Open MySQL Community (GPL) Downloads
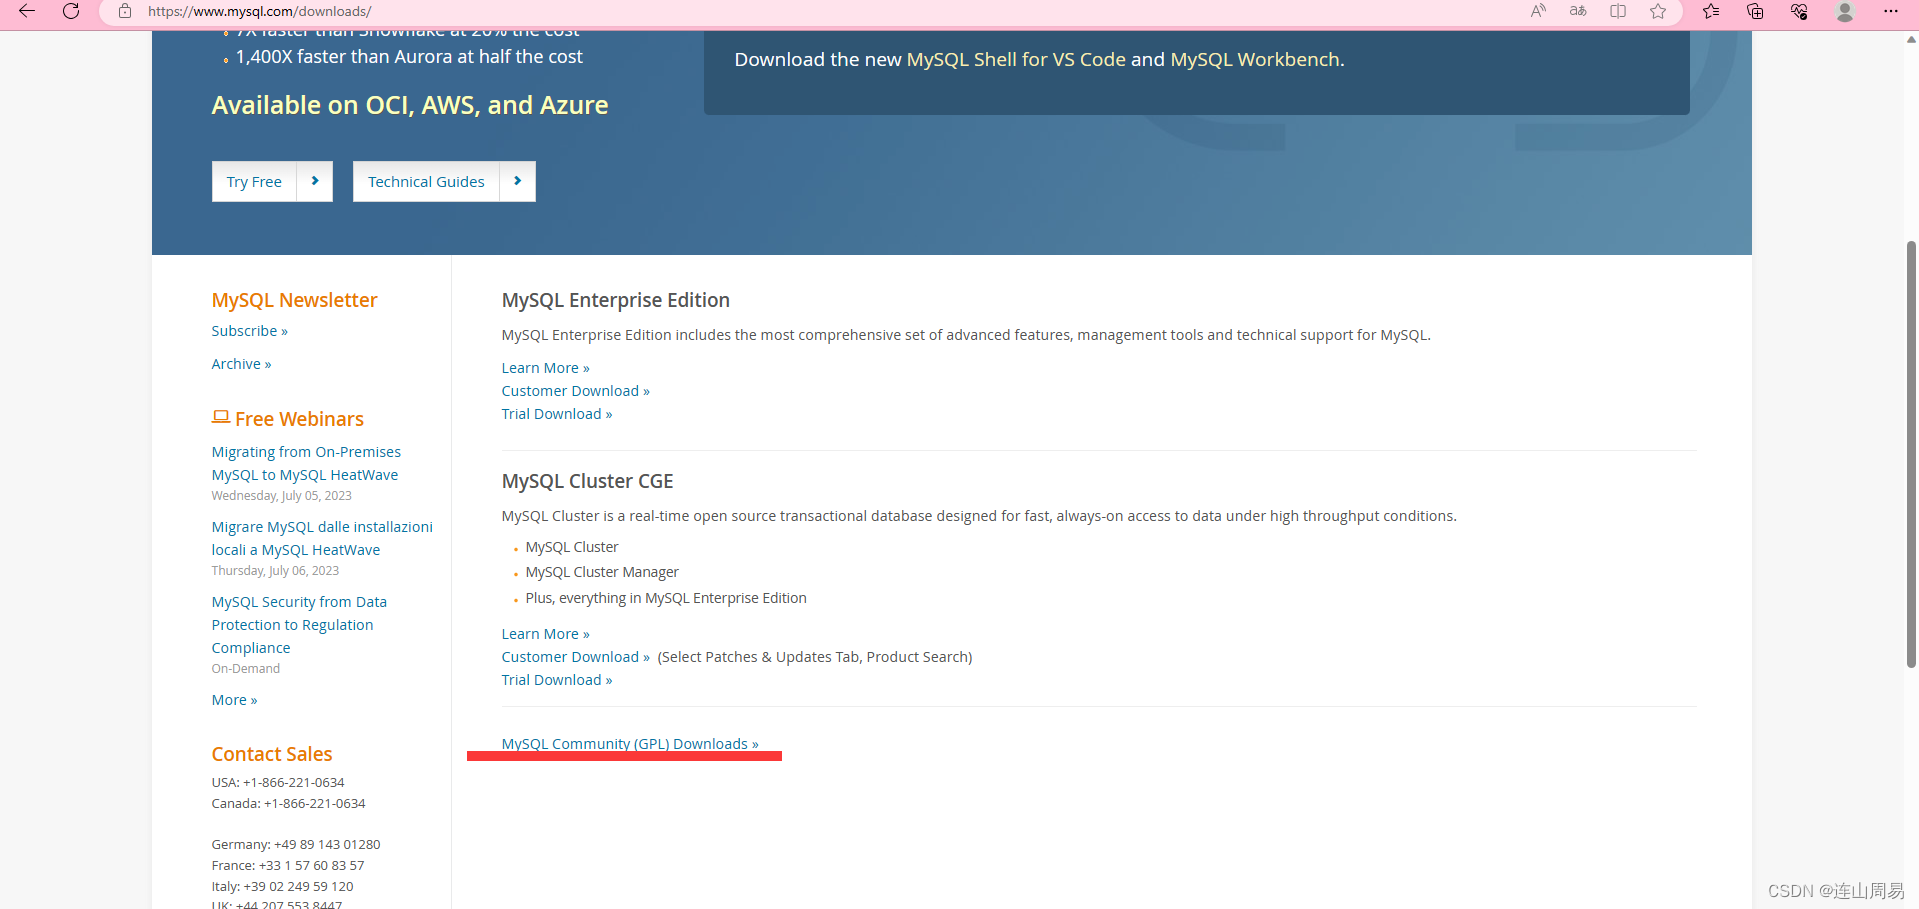The image size is (1919, 909). coord(629,743)
